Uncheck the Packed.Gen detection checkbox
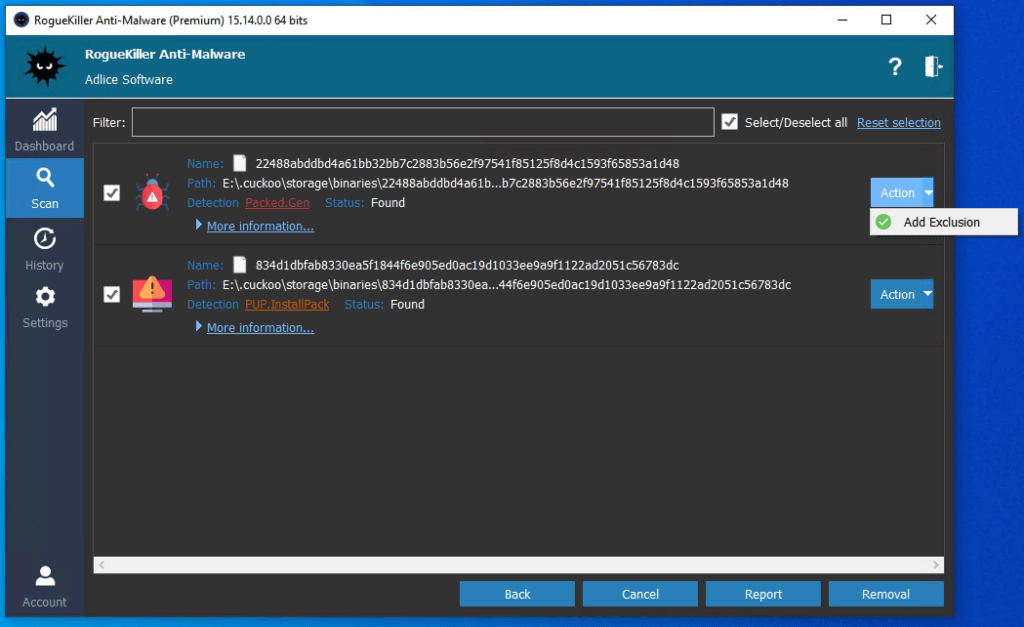Viewport: 1024px width, 627px height. (112, 193)
